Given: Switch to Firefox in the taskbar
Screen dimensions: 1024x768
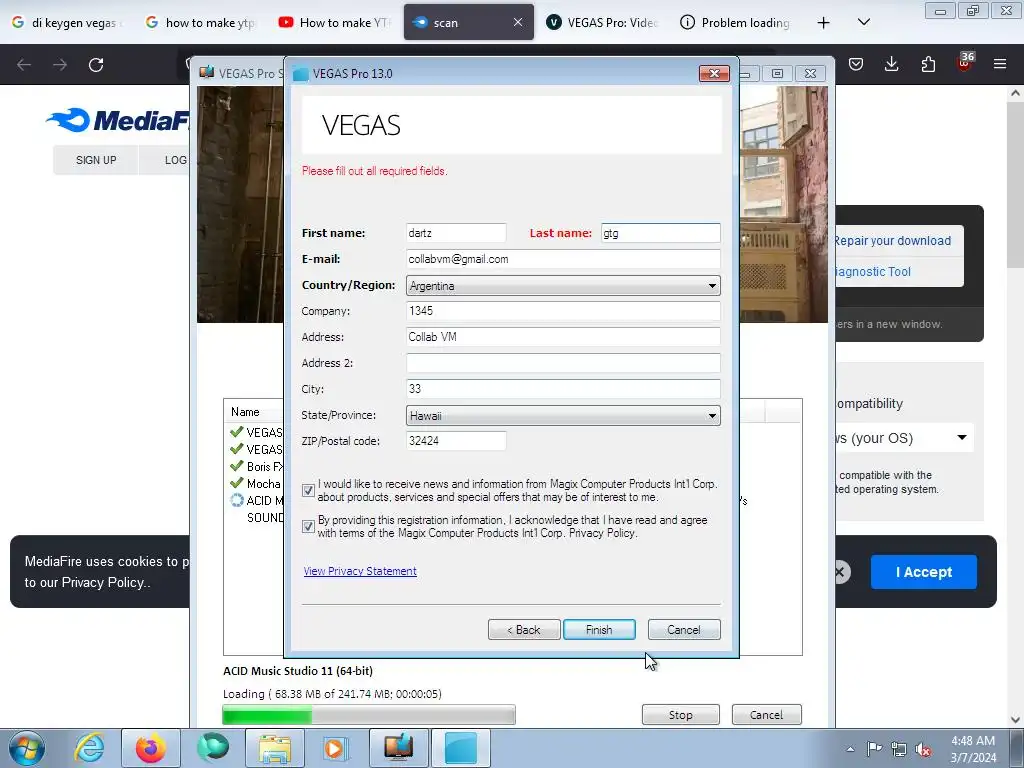Looking at the screenshot, I should pyautogui.click(x=151, y=748).
